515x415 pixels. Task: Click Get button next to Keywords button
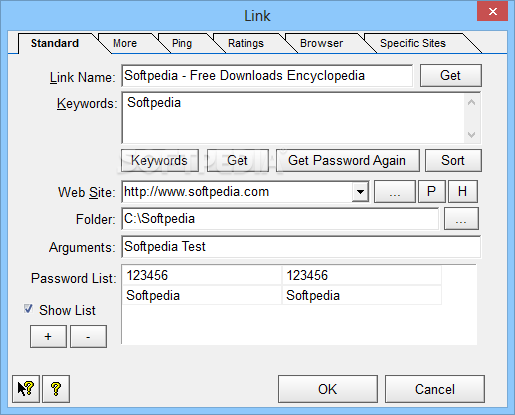[238, 161]
